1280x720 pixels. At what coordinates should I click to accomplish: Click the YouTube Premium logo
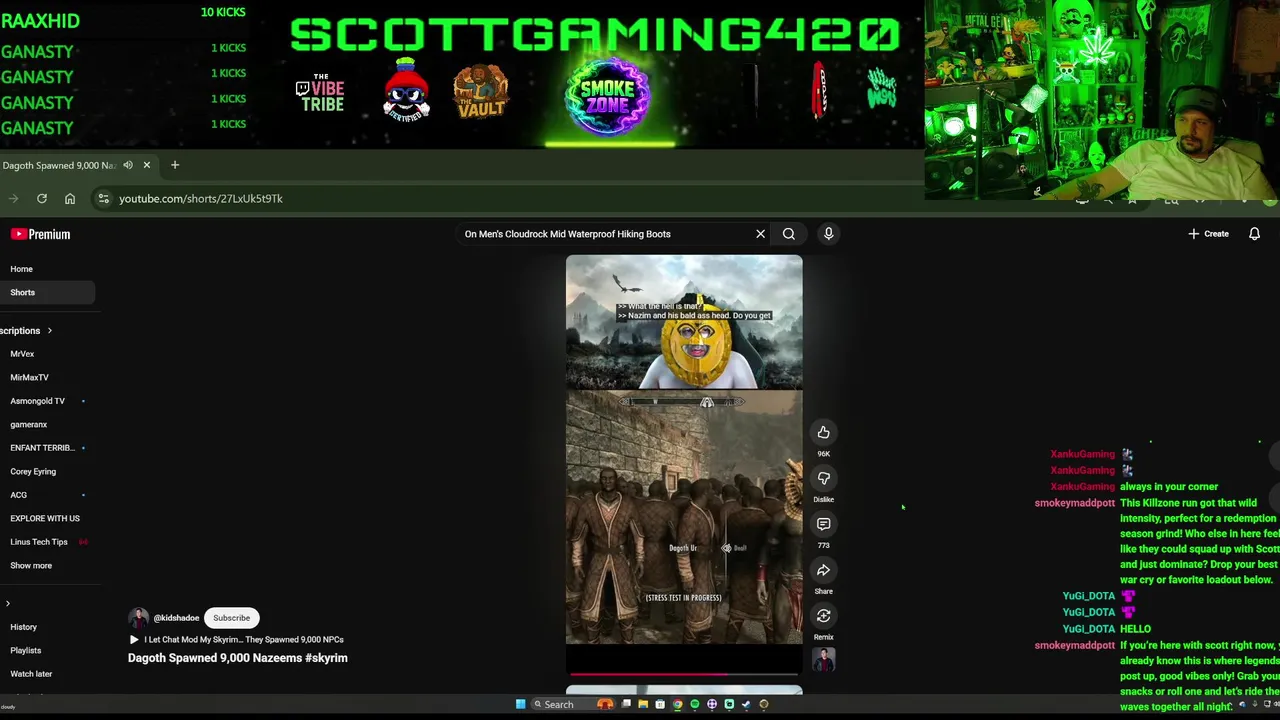coord(40,234)
